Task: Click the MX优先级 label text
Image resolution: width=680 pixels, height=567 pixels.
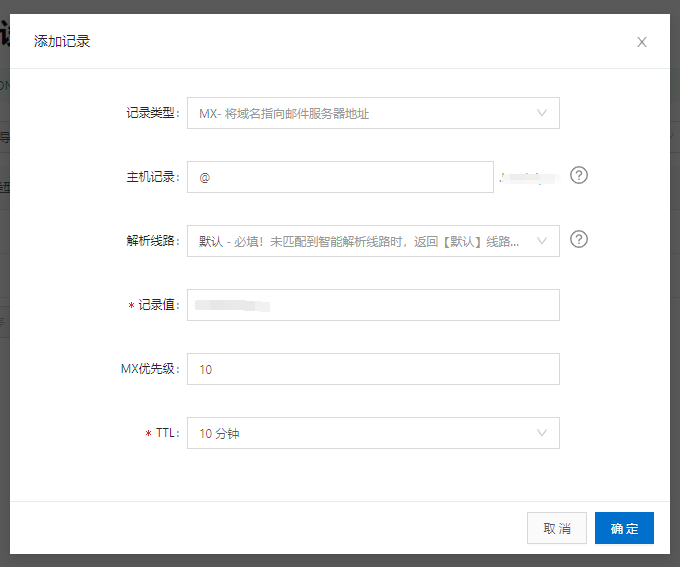Action: [x=150, y=369]
